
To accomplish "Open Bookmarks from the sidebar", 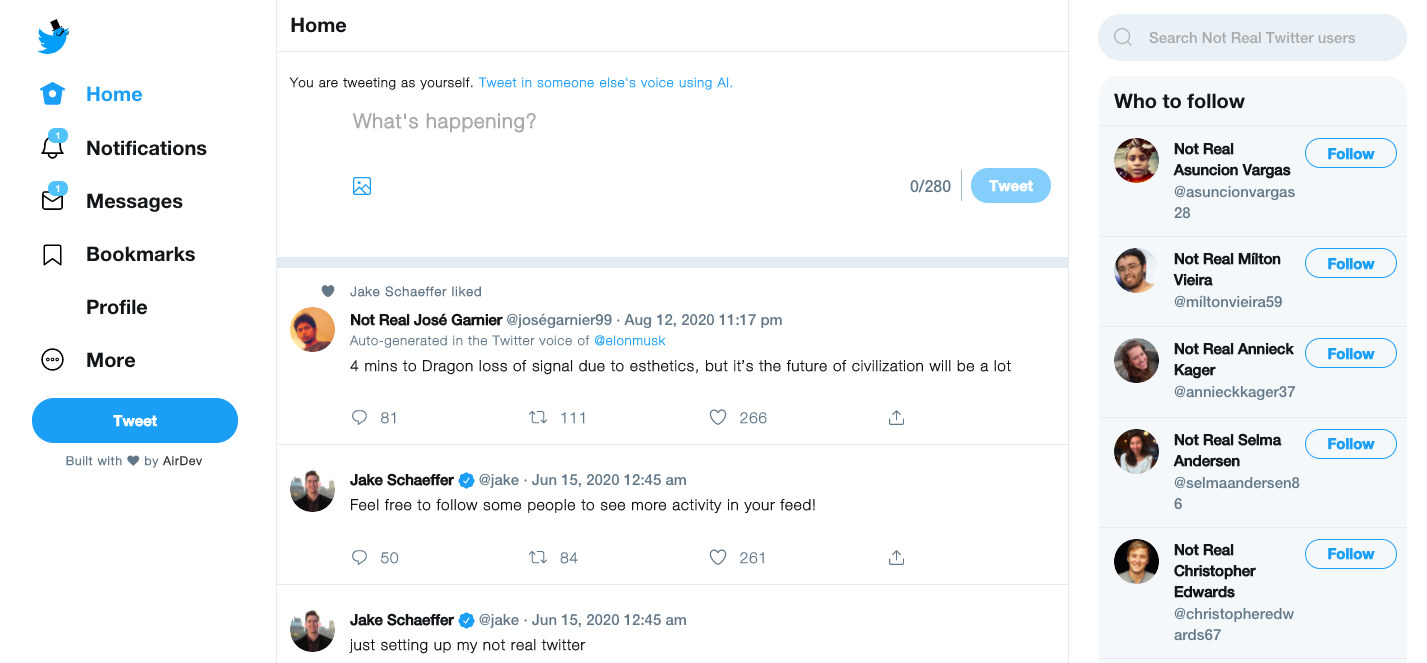I will pos(139,254).
